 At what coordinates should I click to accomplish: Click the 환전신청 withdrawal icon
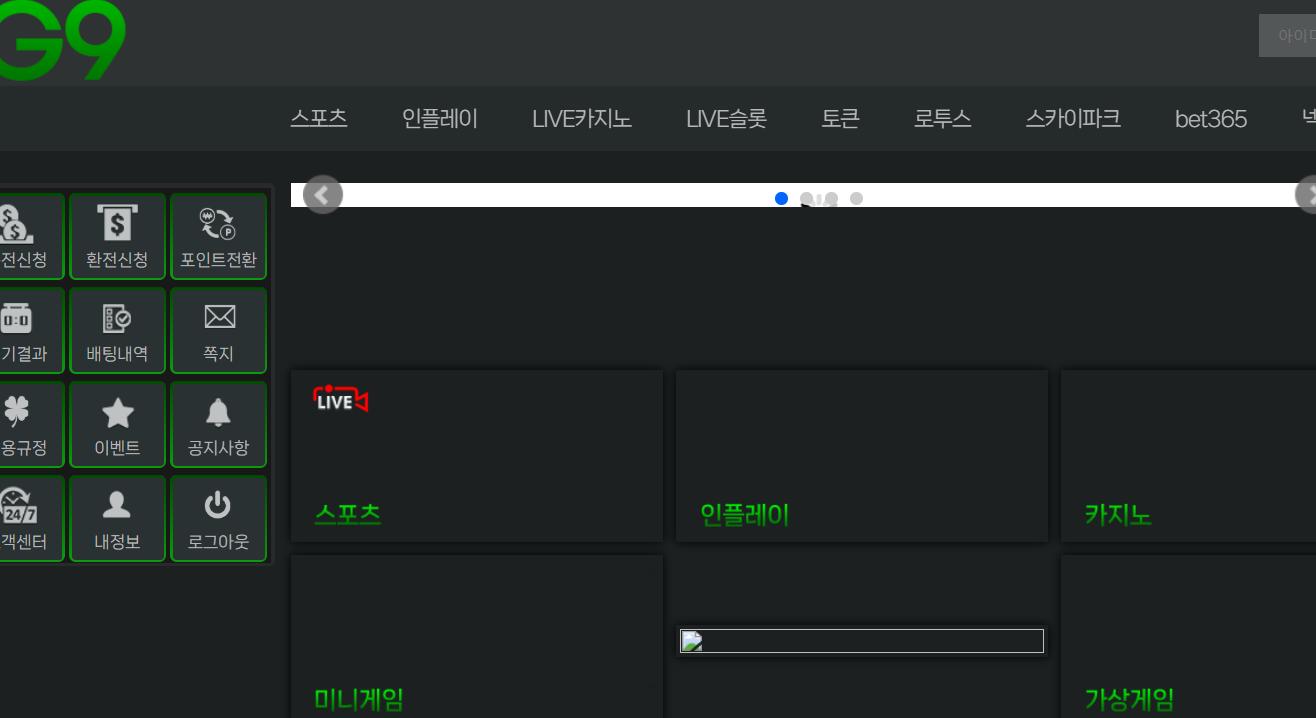[117, 224]
